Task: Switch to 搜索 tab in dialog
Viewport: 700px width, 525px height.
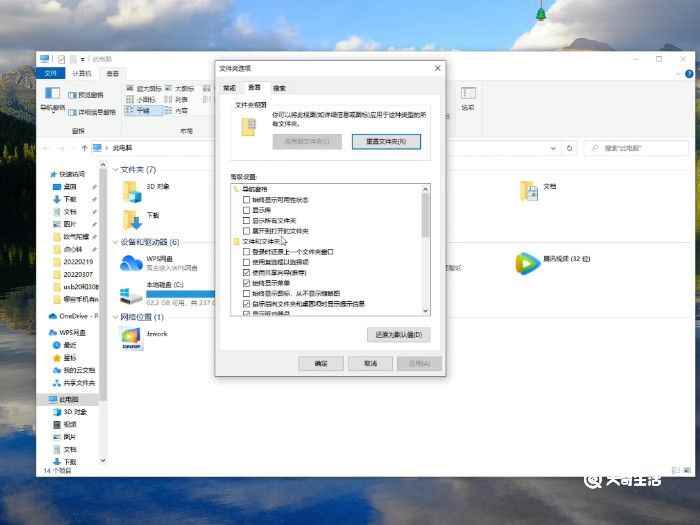Action: [279, 88]
